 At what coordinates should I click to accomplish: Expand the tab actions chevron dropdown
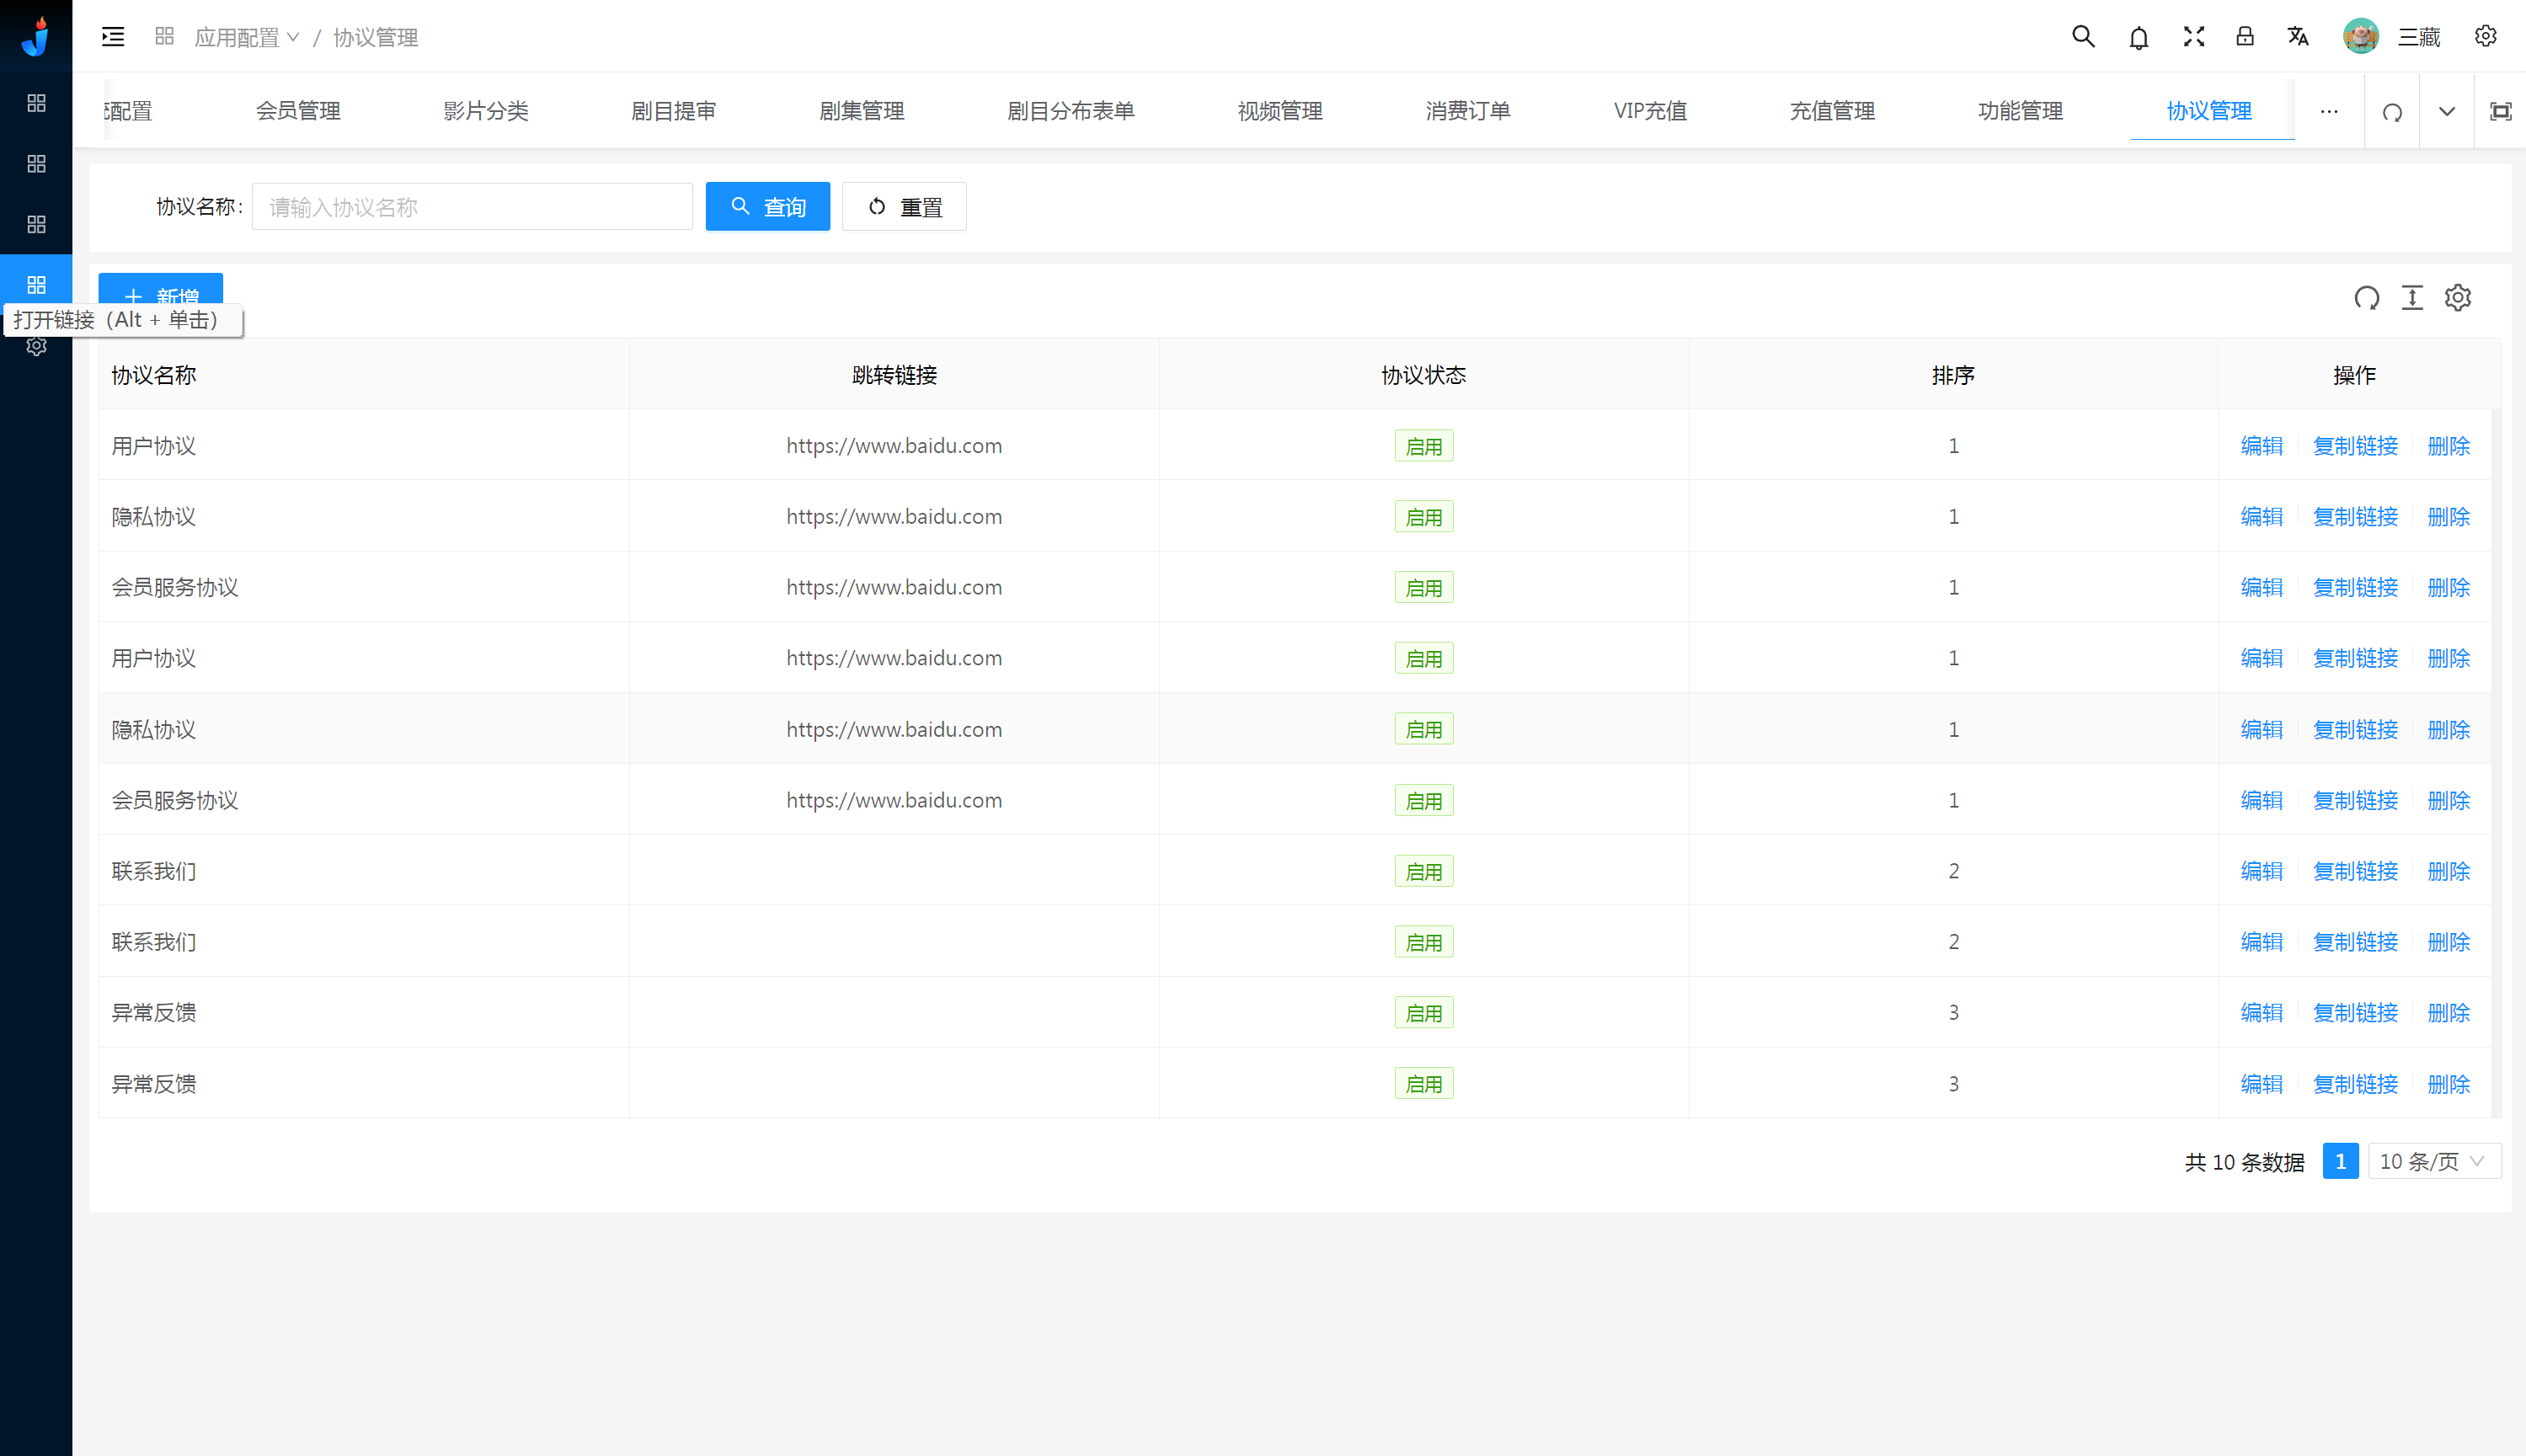(x=2446, y=111)
